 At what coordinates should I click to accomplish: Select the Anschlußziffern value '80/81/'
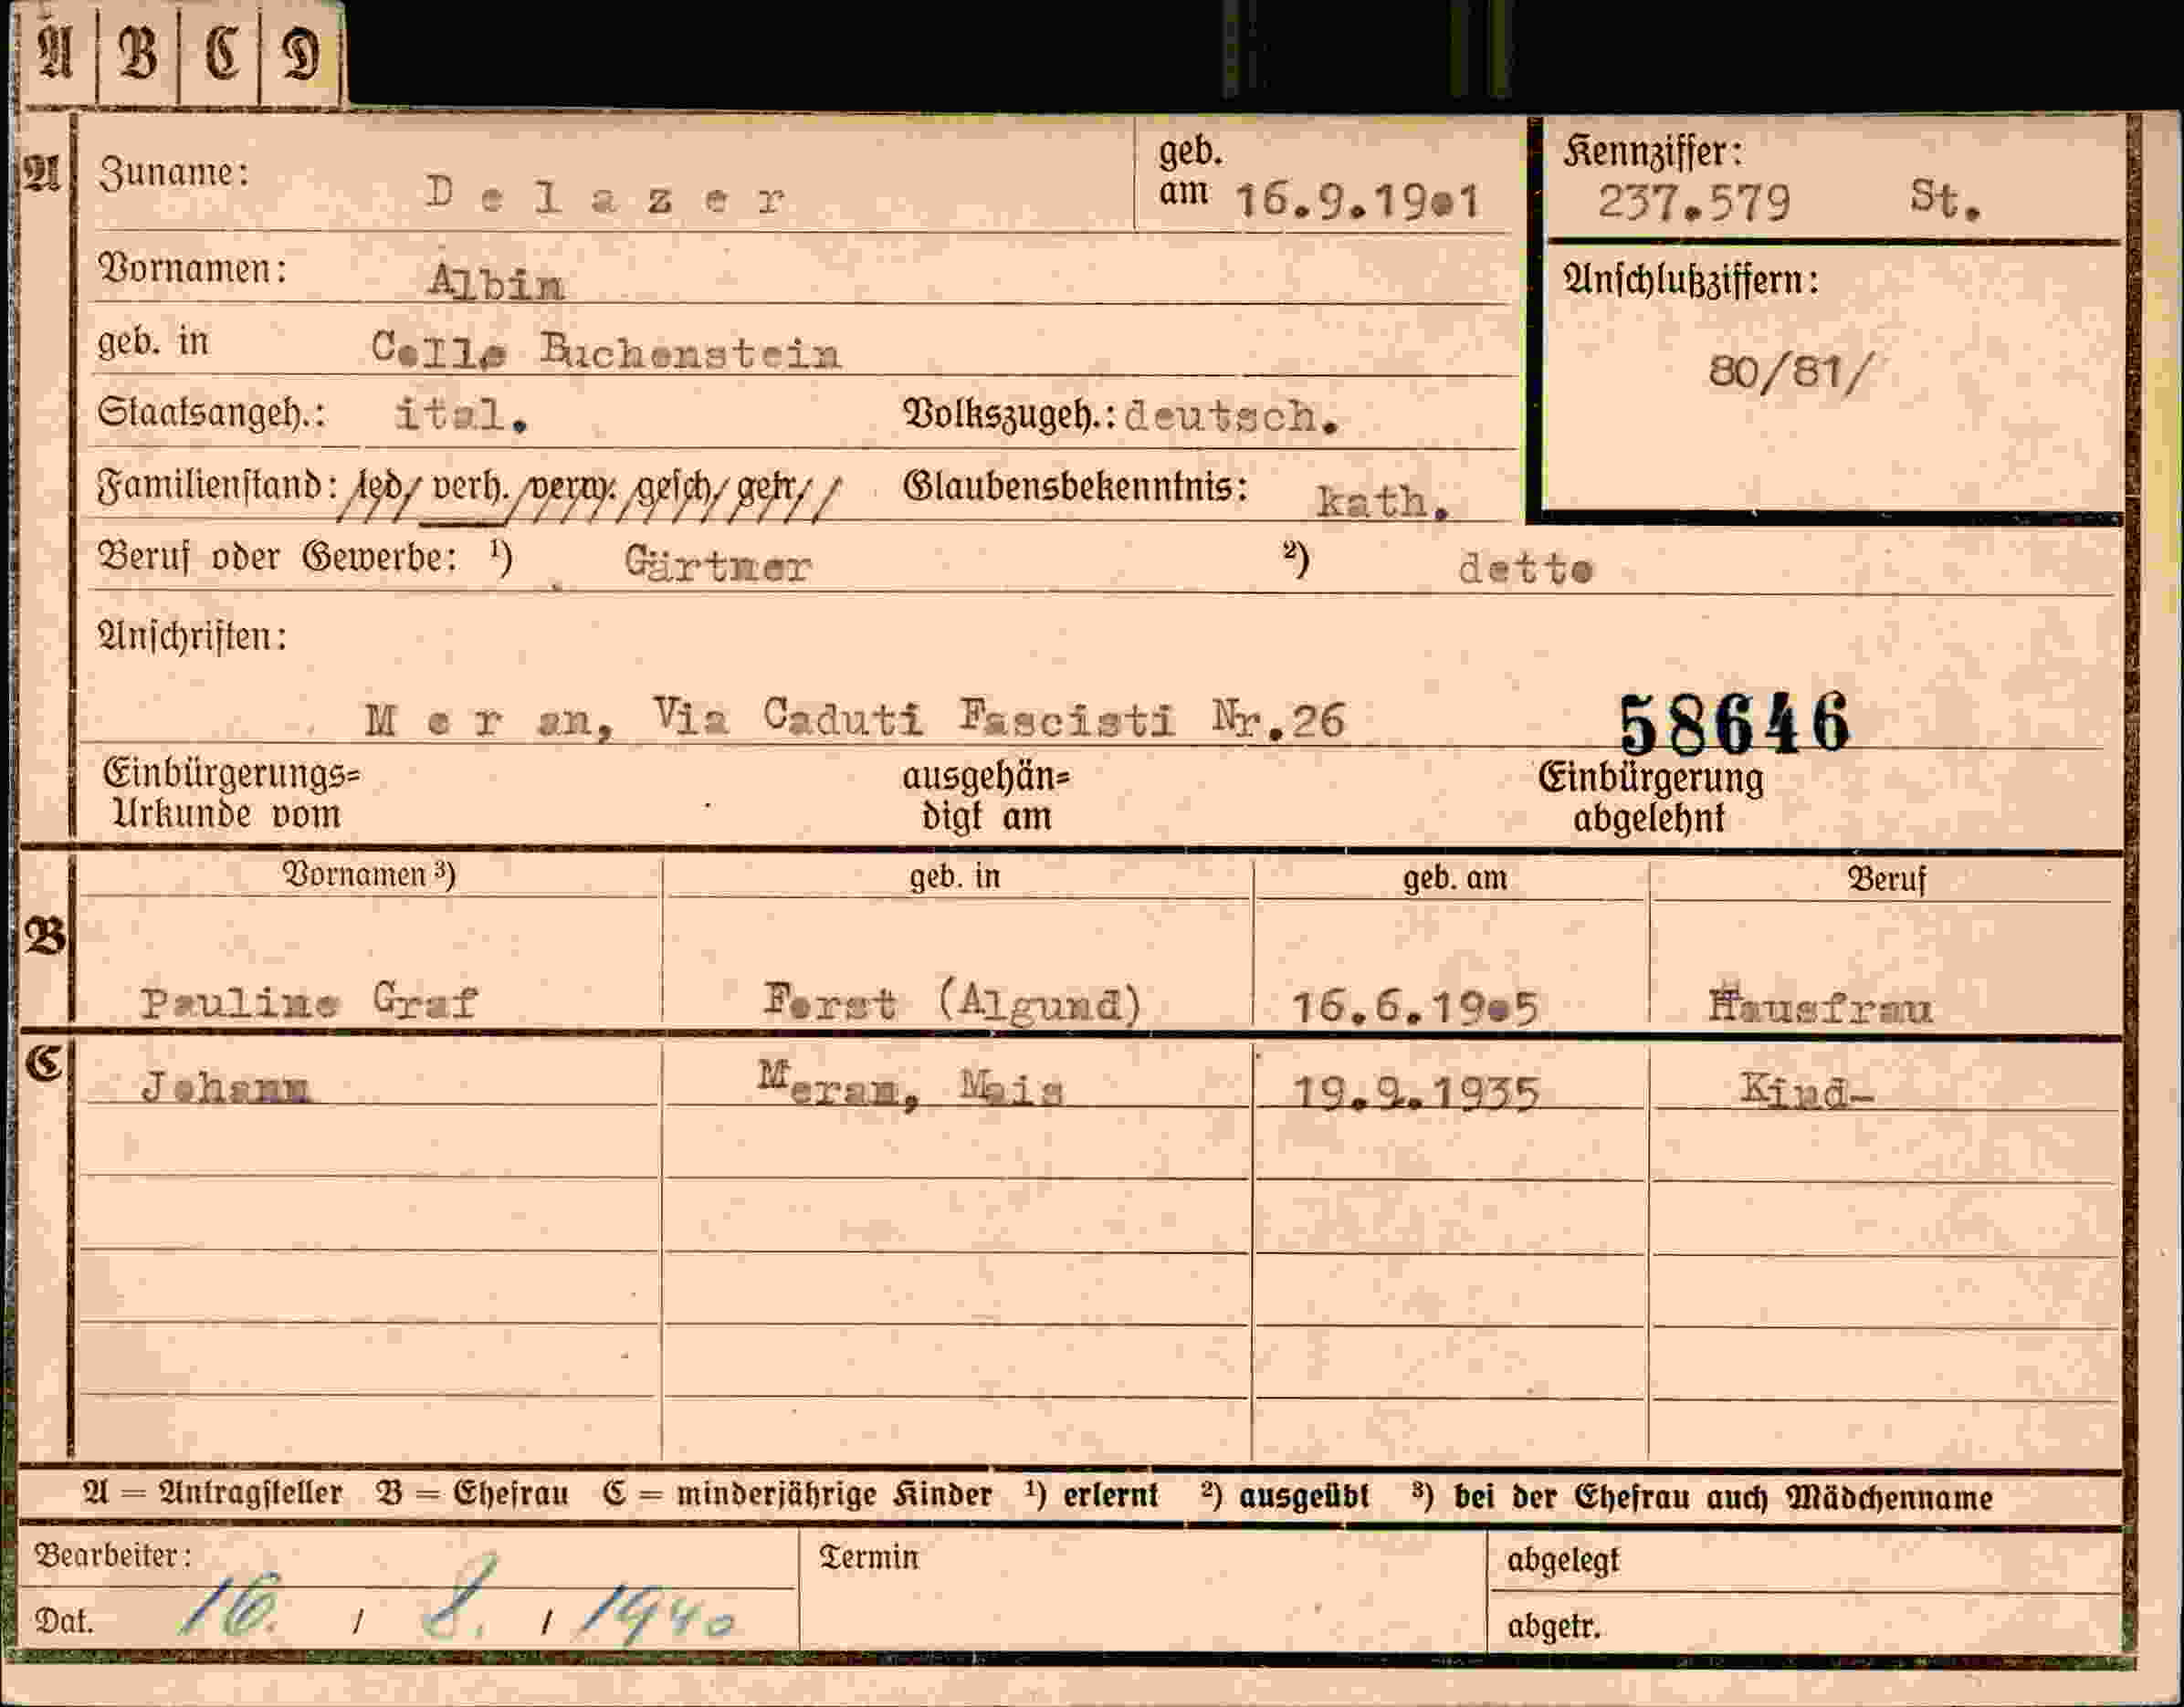(x=1788, y=373)
